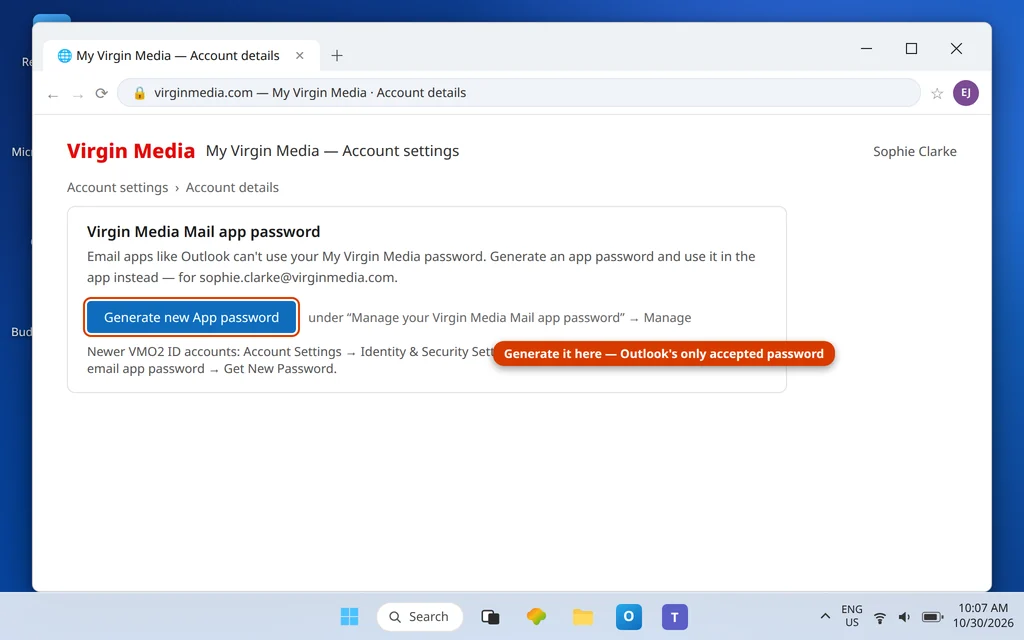Click the volume speaker icon
The width and height of the screenshot is (1024, 640).
coord(904,617)
